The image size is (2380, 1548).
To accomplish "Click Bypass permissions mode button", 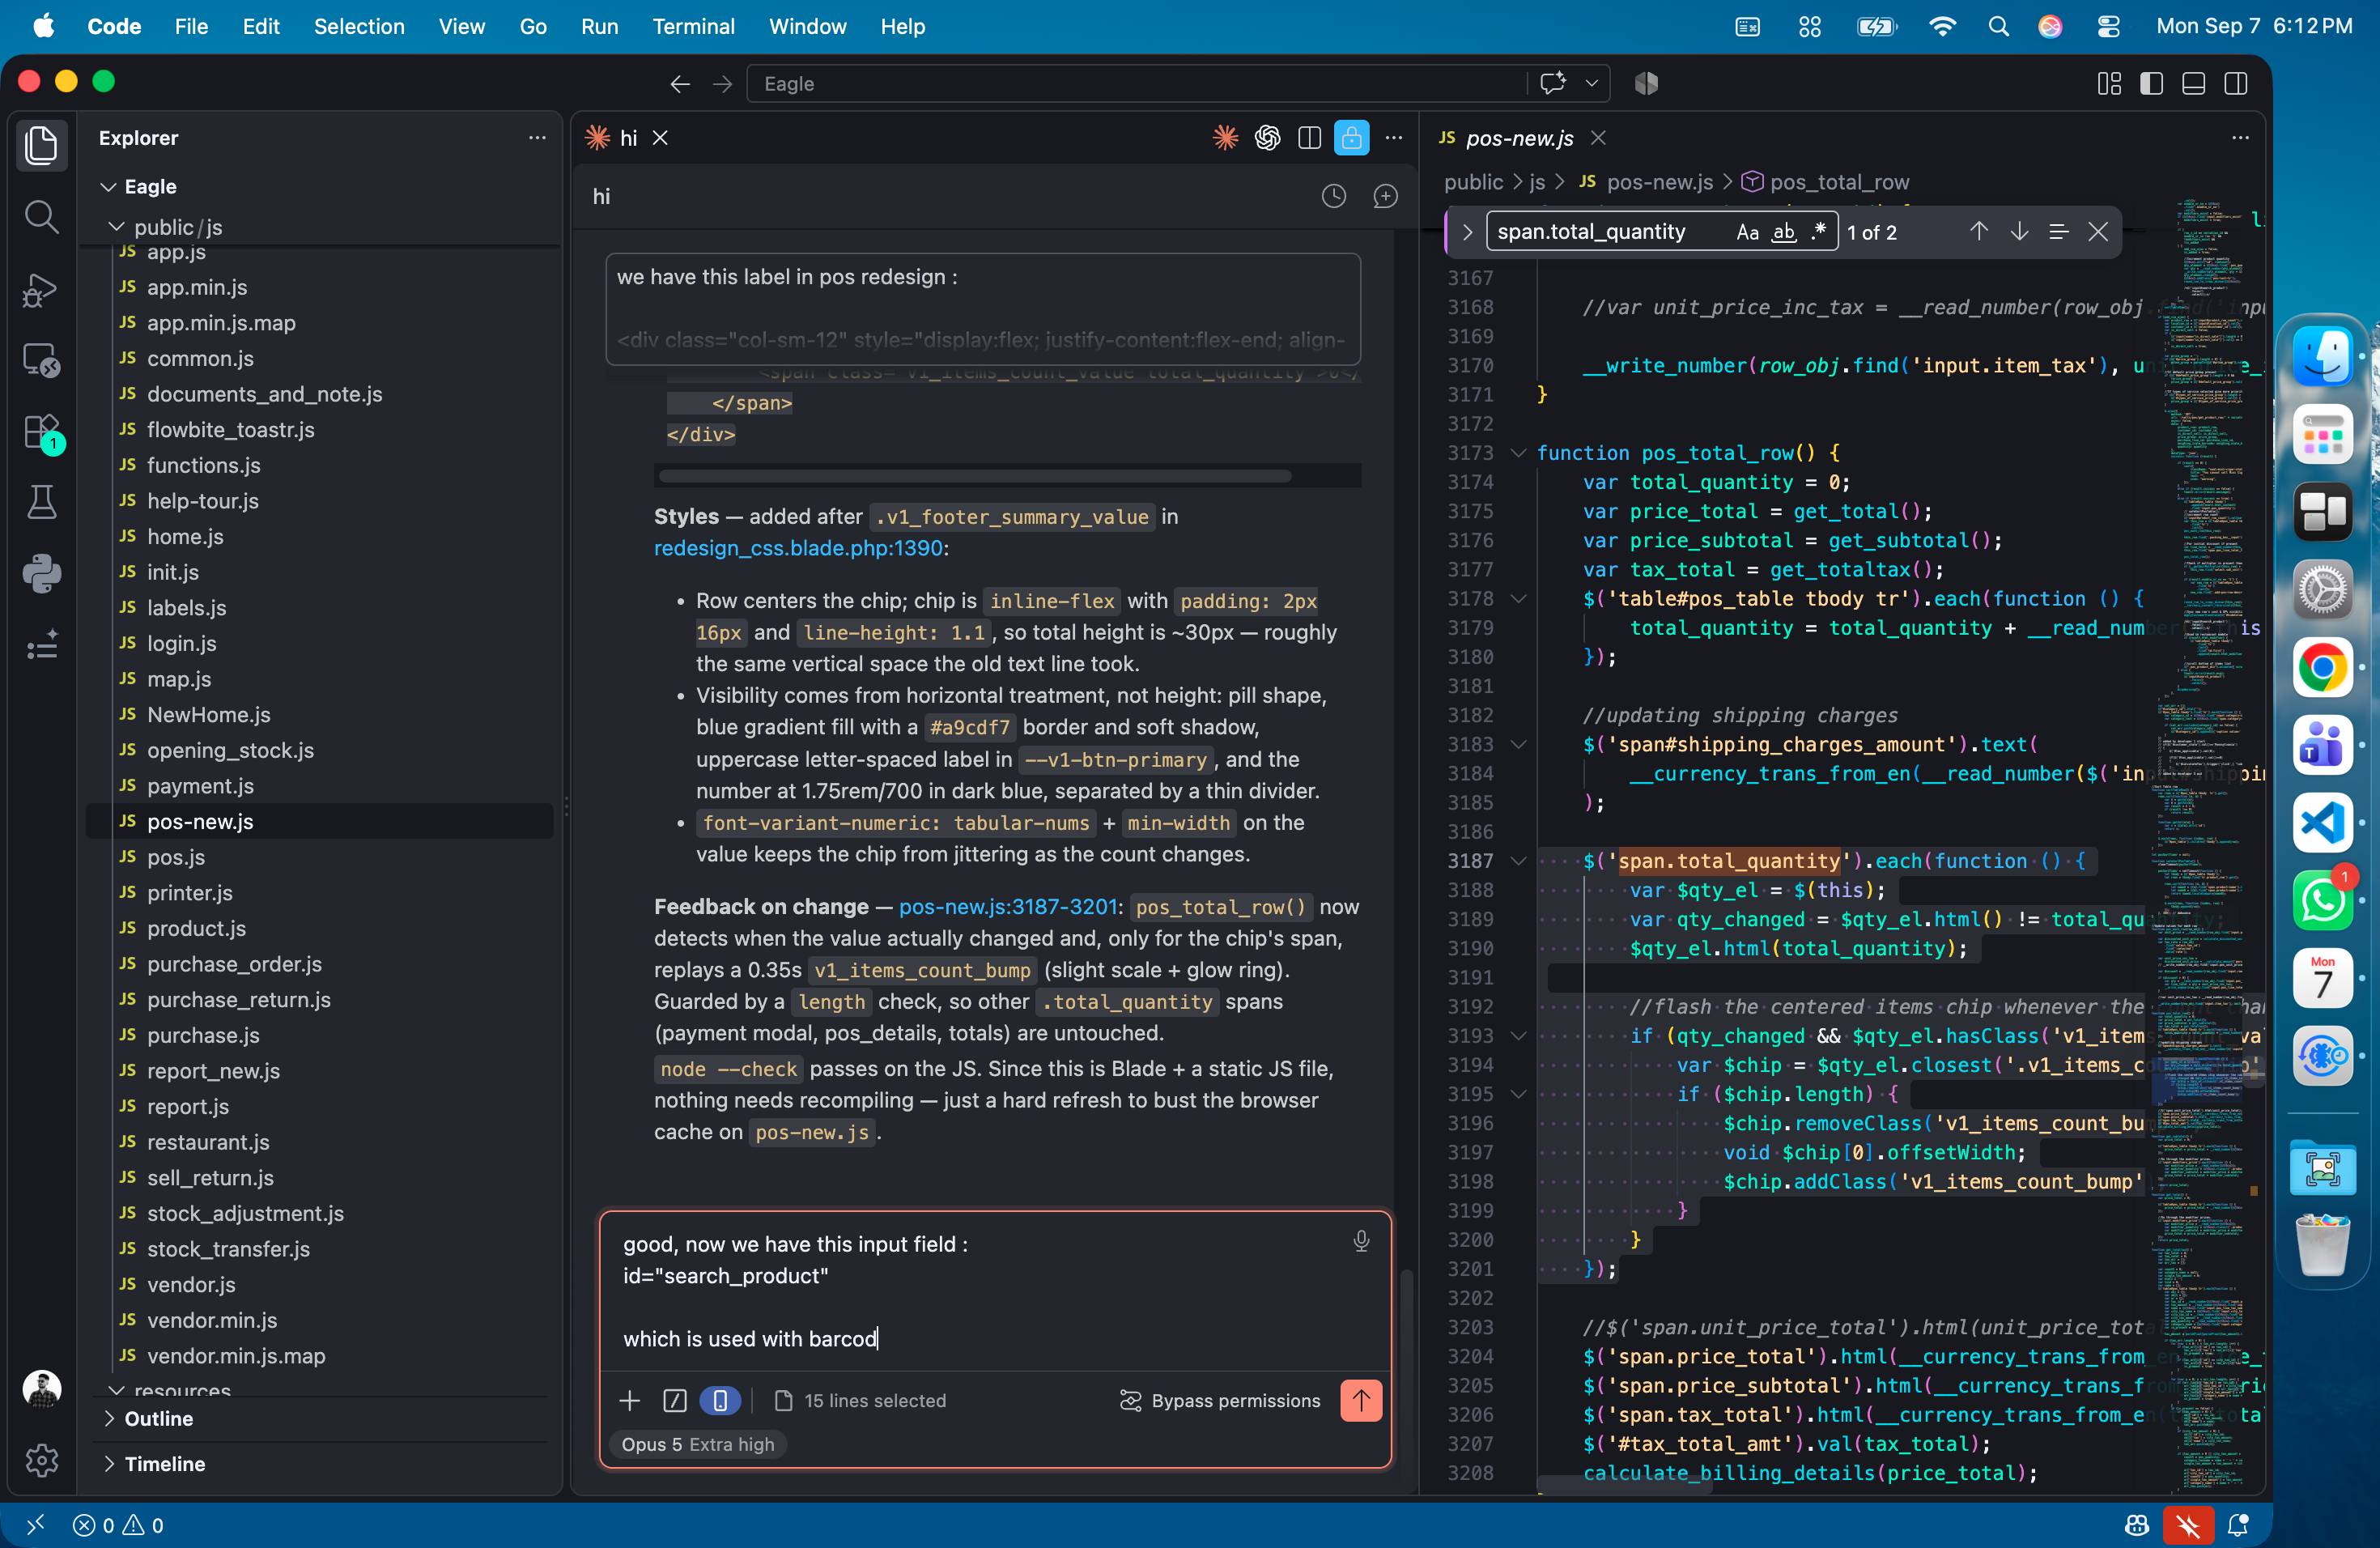I will [x=1220, y=1400].
